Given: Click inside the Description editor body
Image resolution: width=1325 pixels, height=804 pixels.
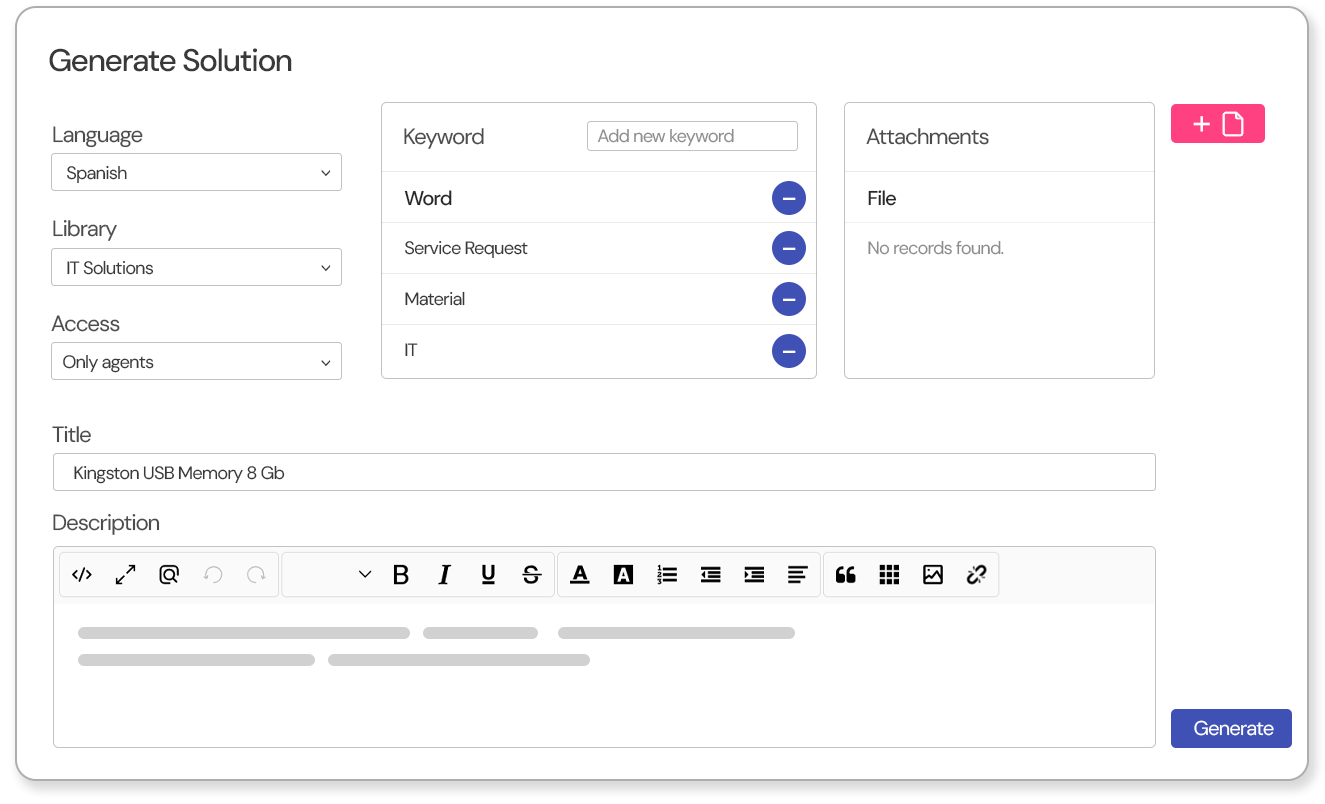Looking at the screenshot, I should 604,675.
